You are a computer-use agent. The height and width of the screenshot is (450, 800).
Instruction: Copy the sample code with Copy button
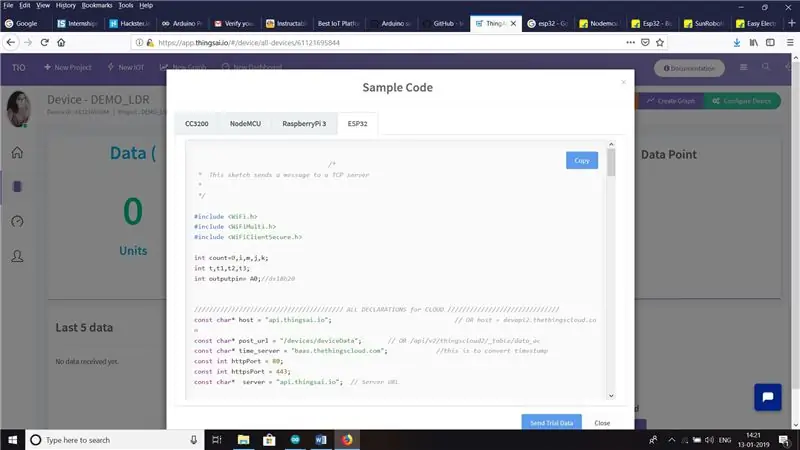tap(582, 160)
